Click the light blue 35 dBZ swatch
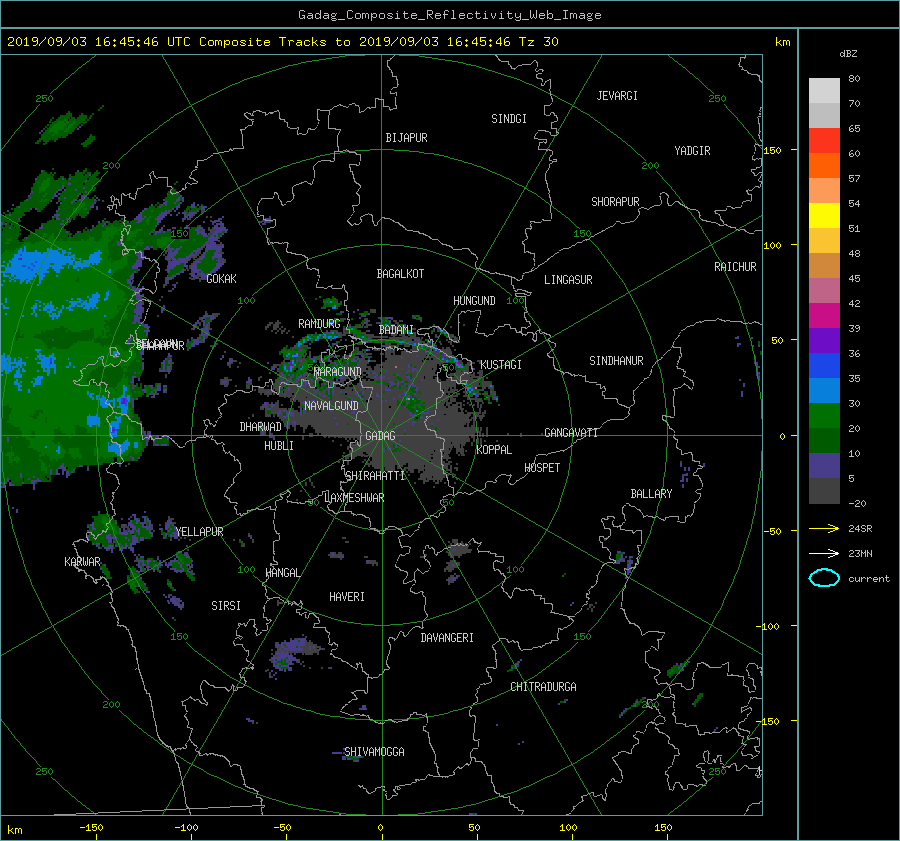900x841 pixels. coord(824,390)
